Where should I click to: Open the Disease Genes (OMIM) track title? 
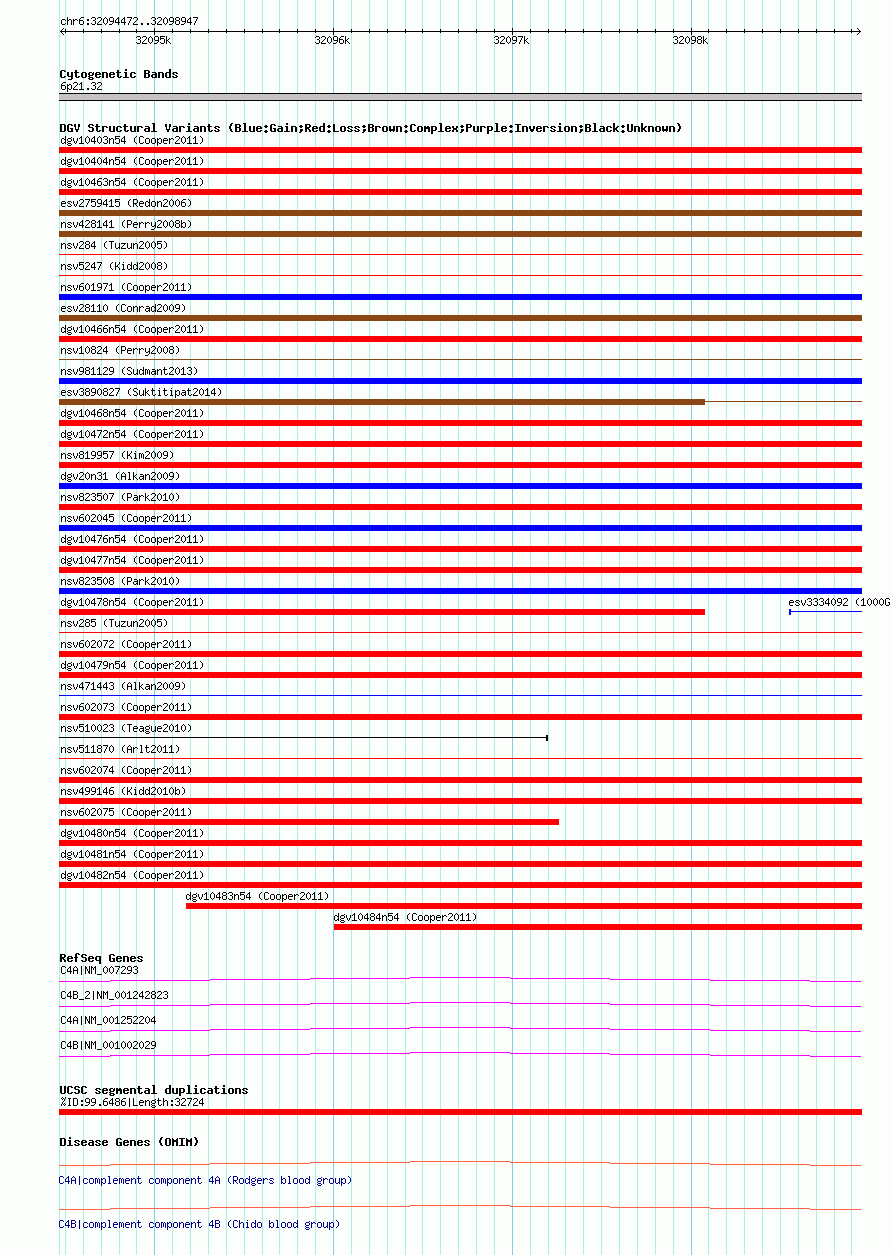coord(129,1142)
